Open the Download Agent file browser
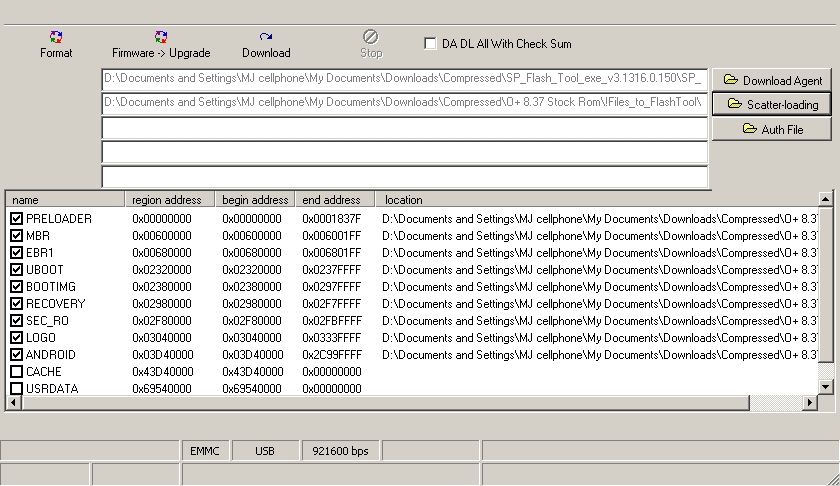This screenshot has height=486, width=840. (772, 80)
